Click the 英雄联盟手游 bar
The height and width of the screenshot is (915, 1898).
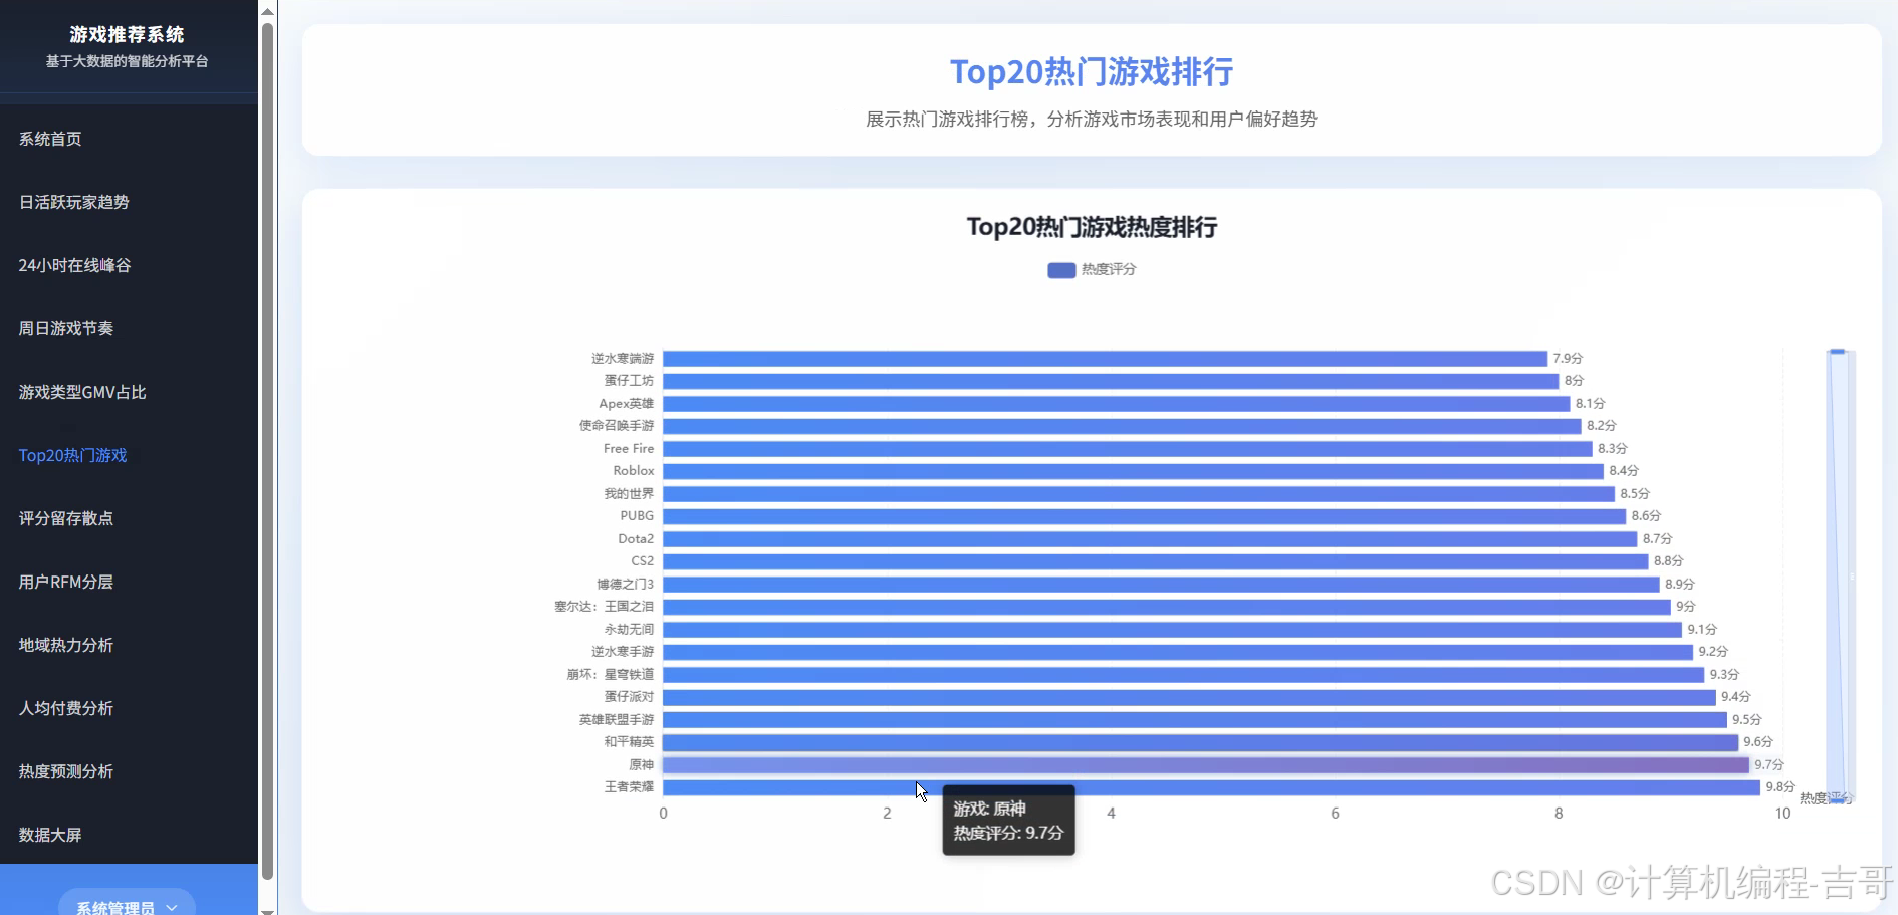click(1195, 720)
